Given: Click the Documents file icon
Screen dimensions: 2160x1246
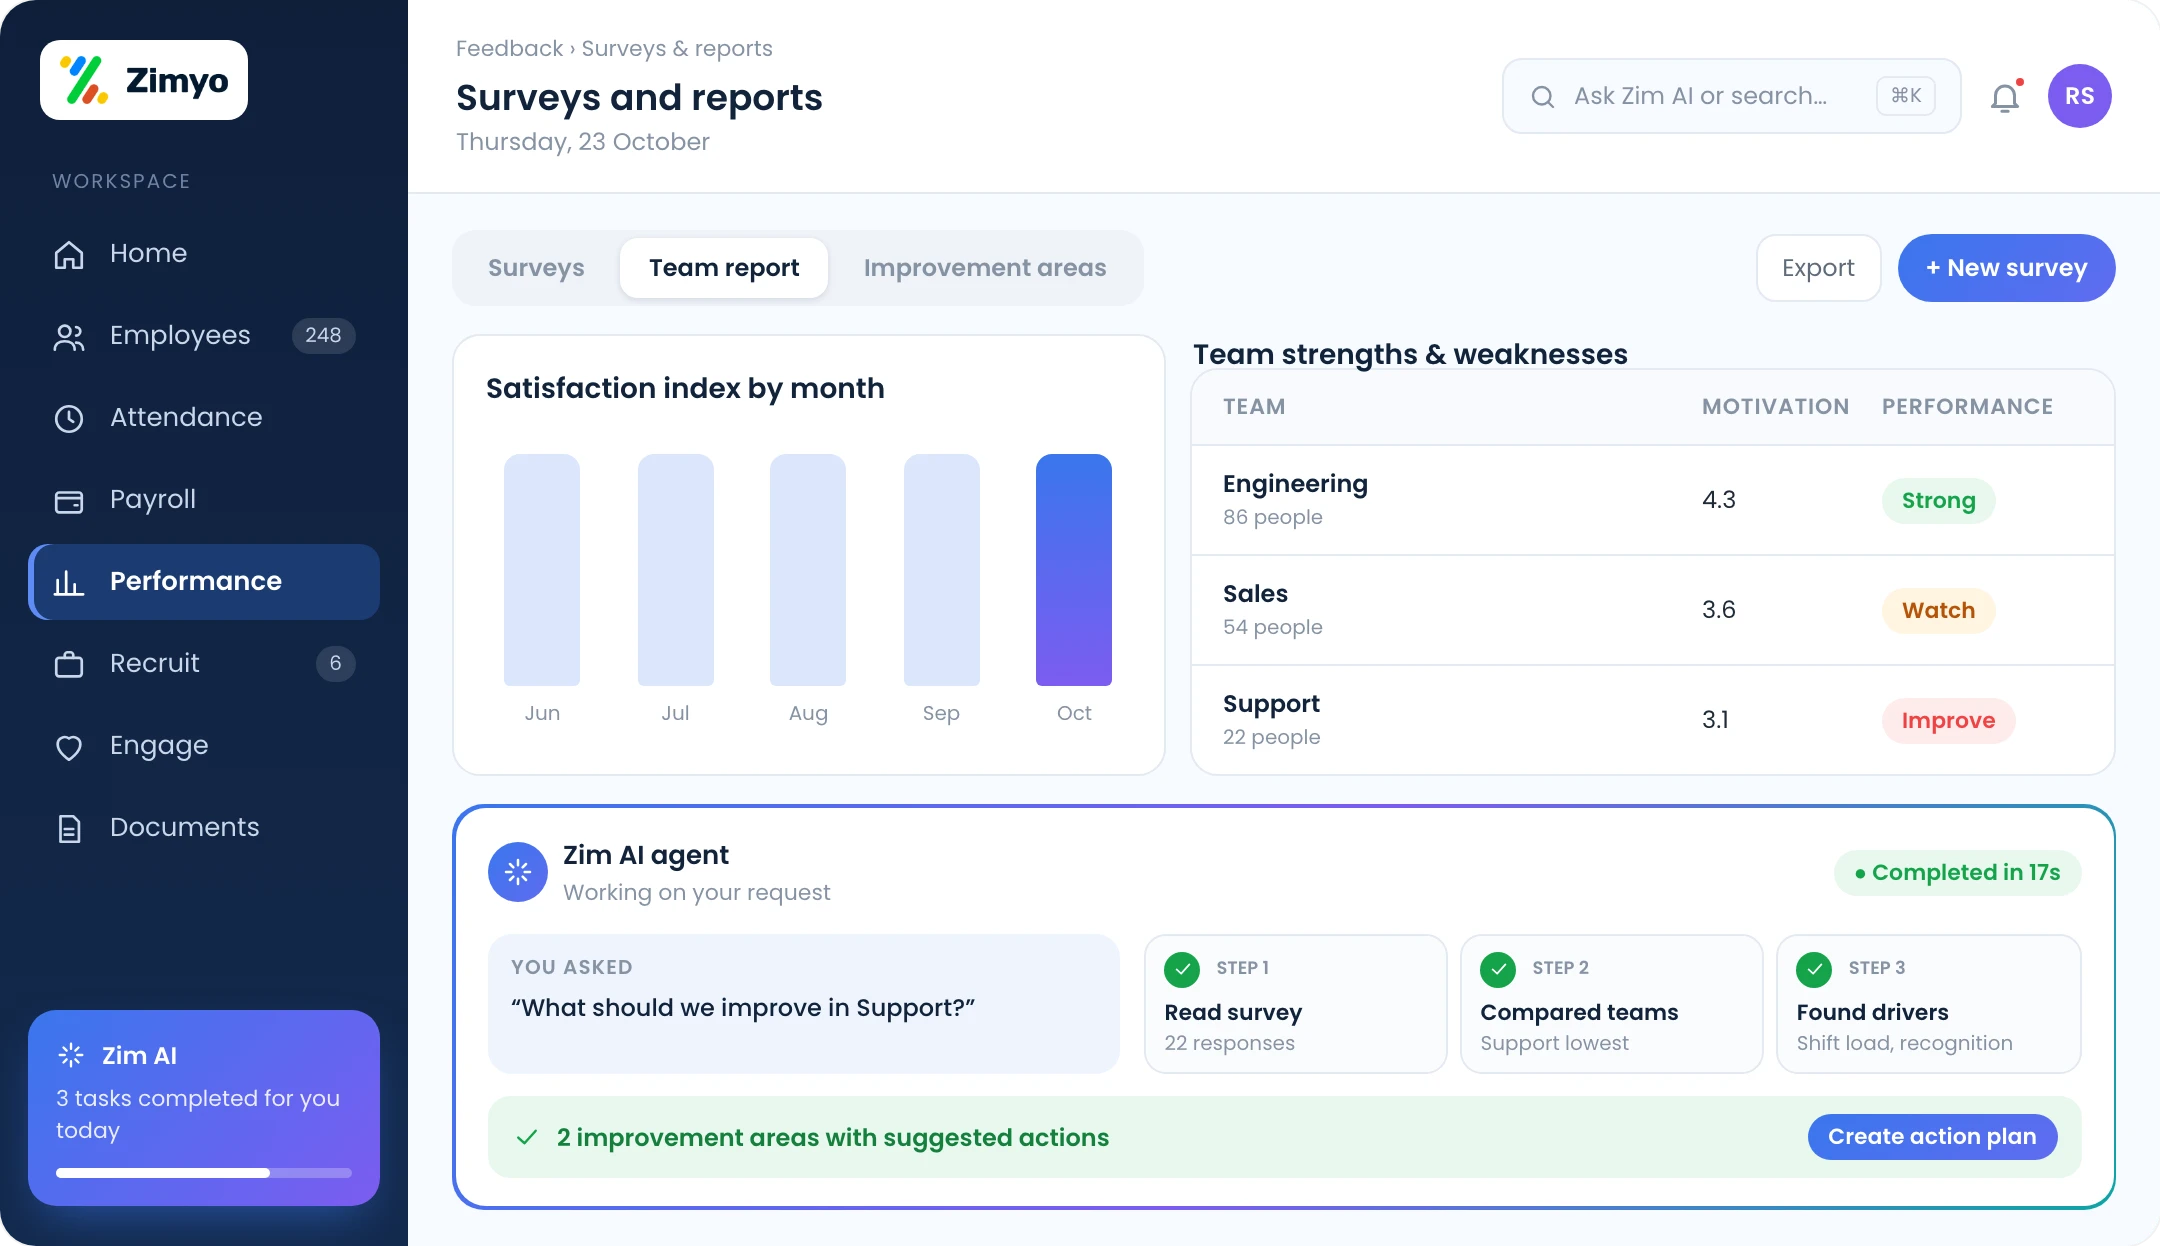Looking at the screenshot, I should tap(69, 828).
